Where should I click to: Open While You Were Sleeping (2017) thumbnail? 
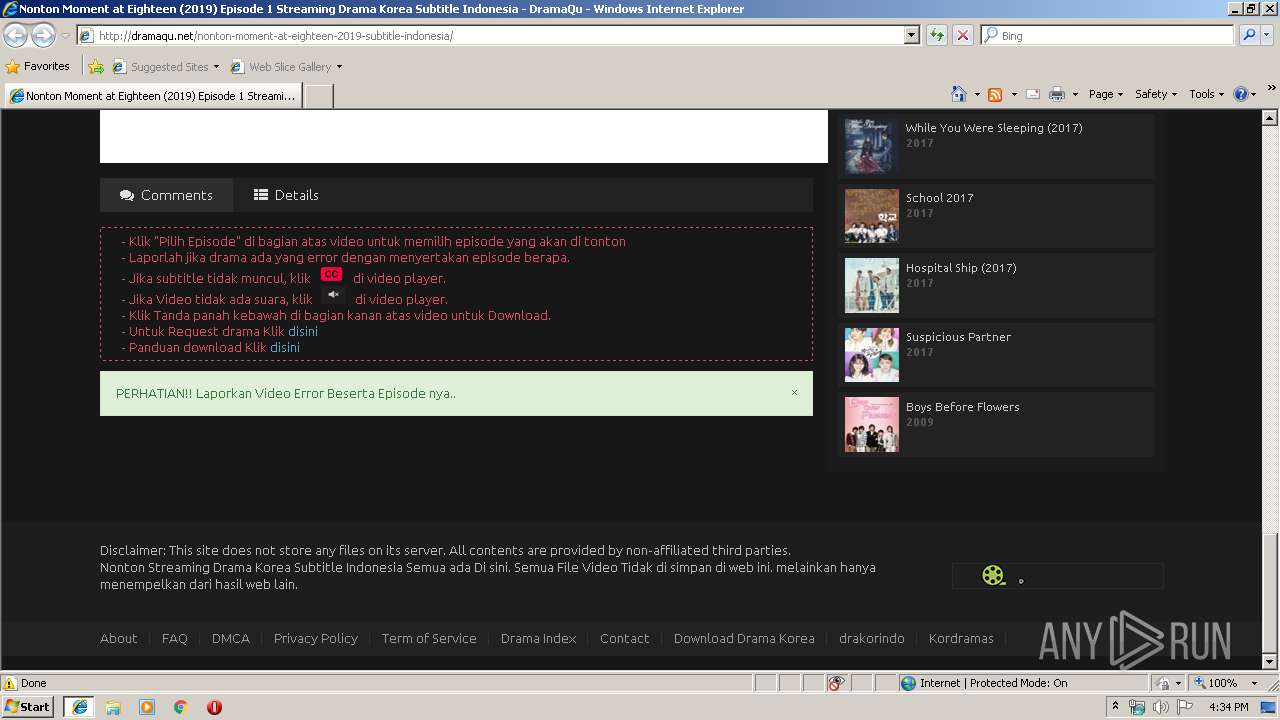coord(872,147)
